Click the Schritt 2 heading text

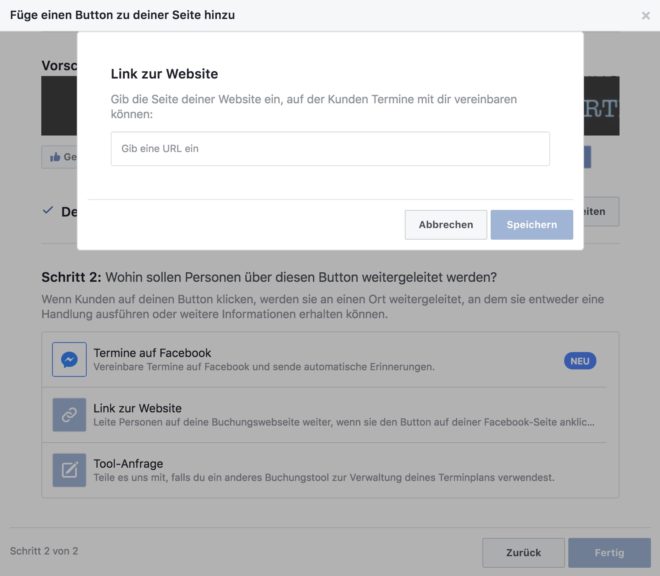(x=269, y=277)
